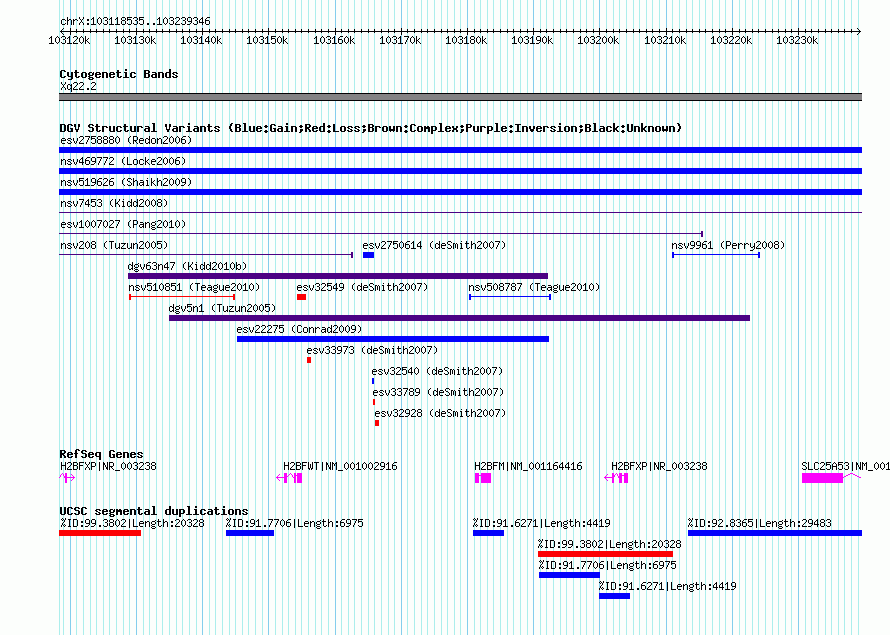Click the tiny blue esv32540 marker

pyautogui.click(x=373, y=381)
